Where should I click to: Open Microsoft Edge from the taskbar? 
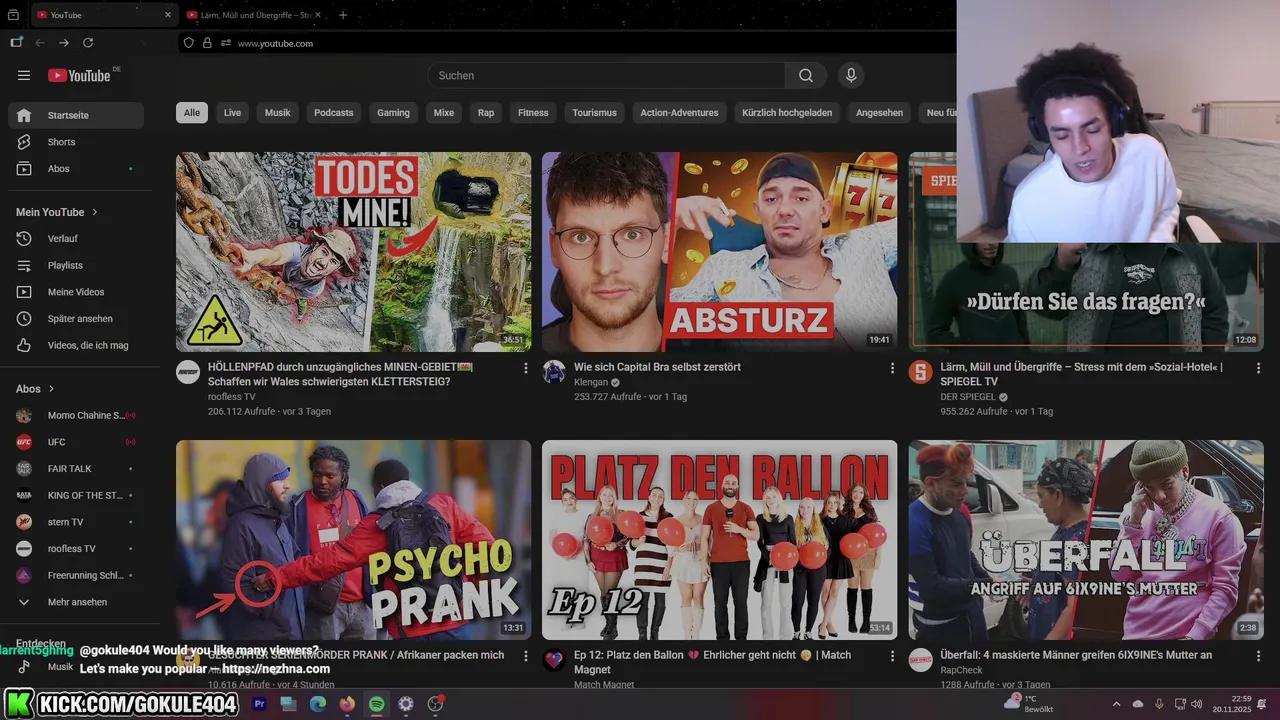[x=318, y=704]
